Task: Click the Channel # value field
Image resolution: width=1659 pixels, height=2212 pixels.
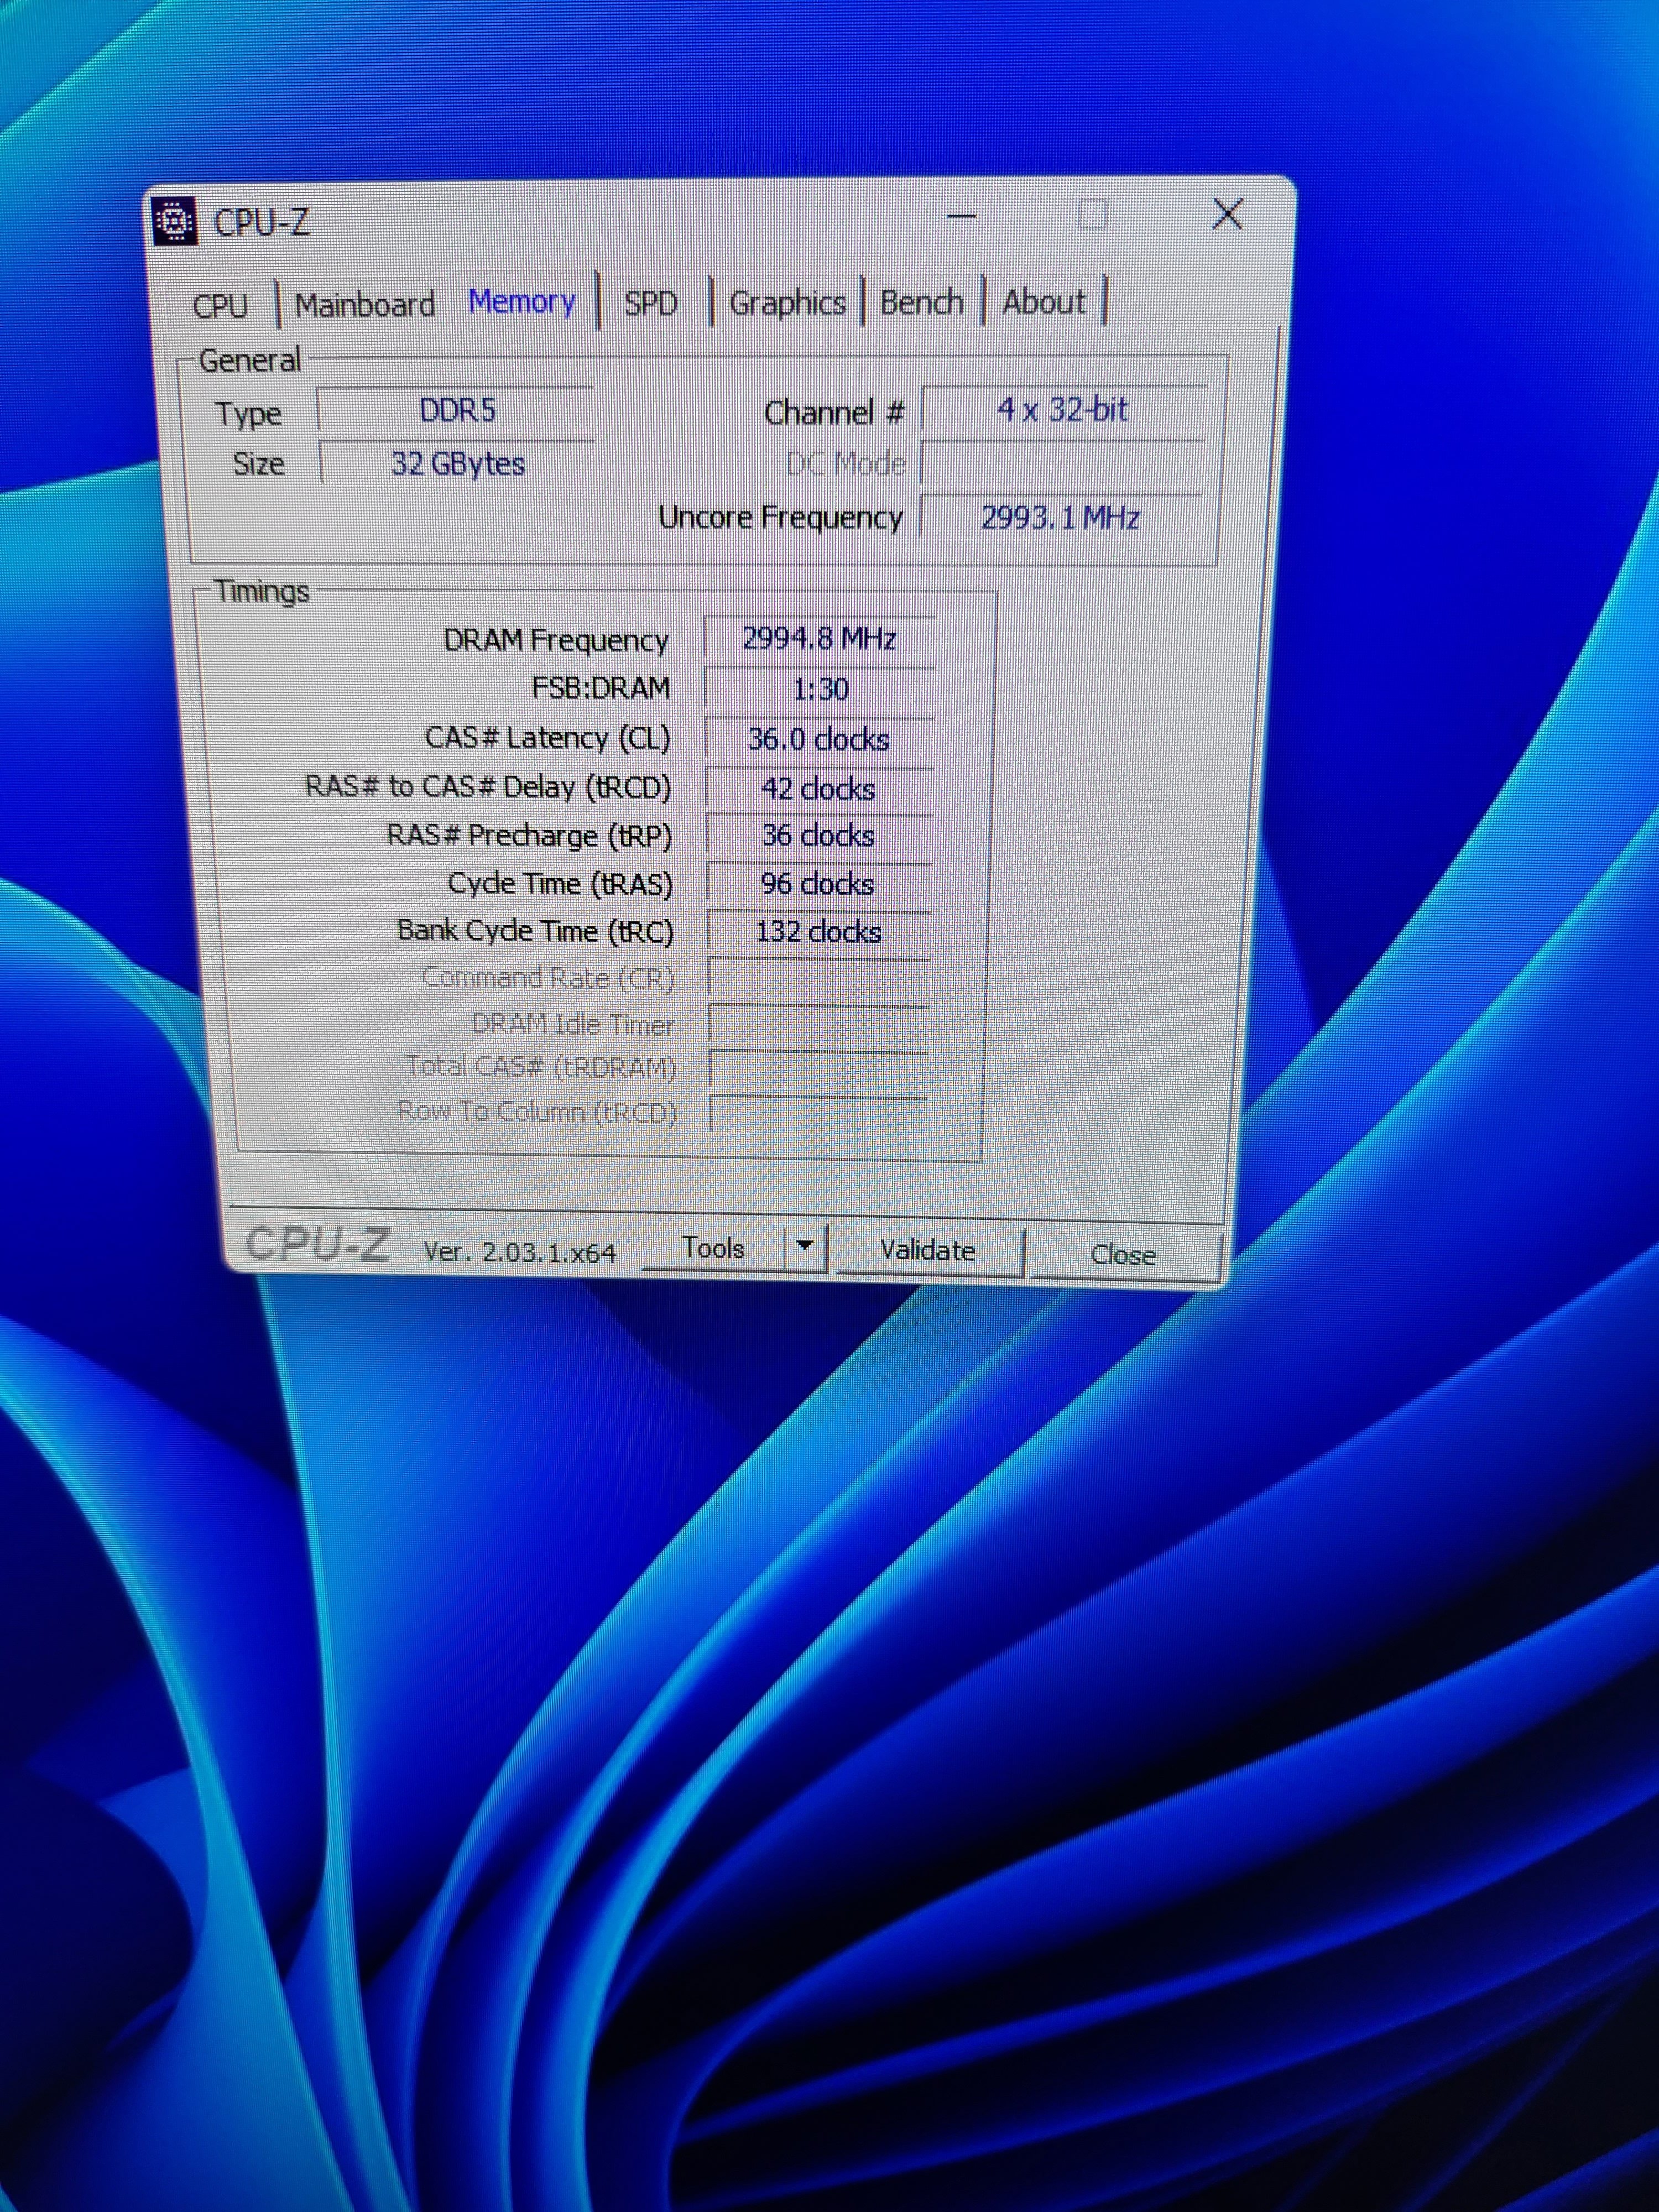Action: point(1062,410)
